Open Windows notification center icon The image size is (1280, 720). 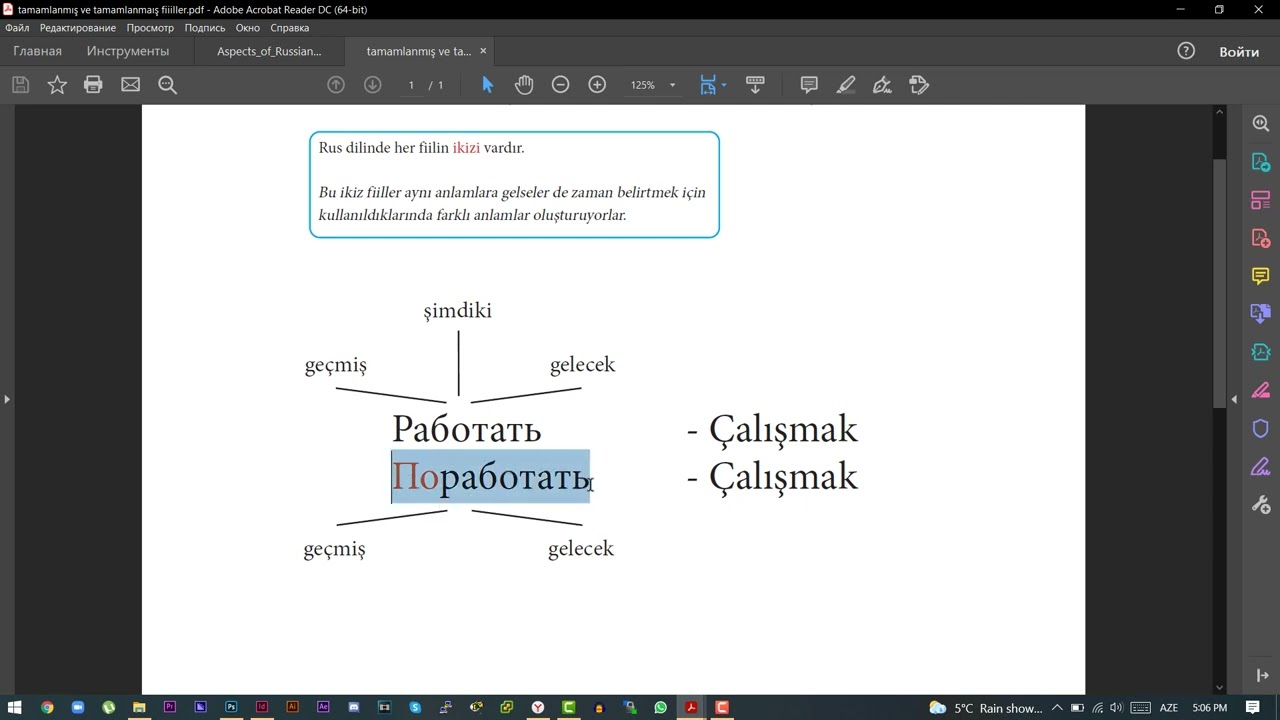coord(1252,708)
